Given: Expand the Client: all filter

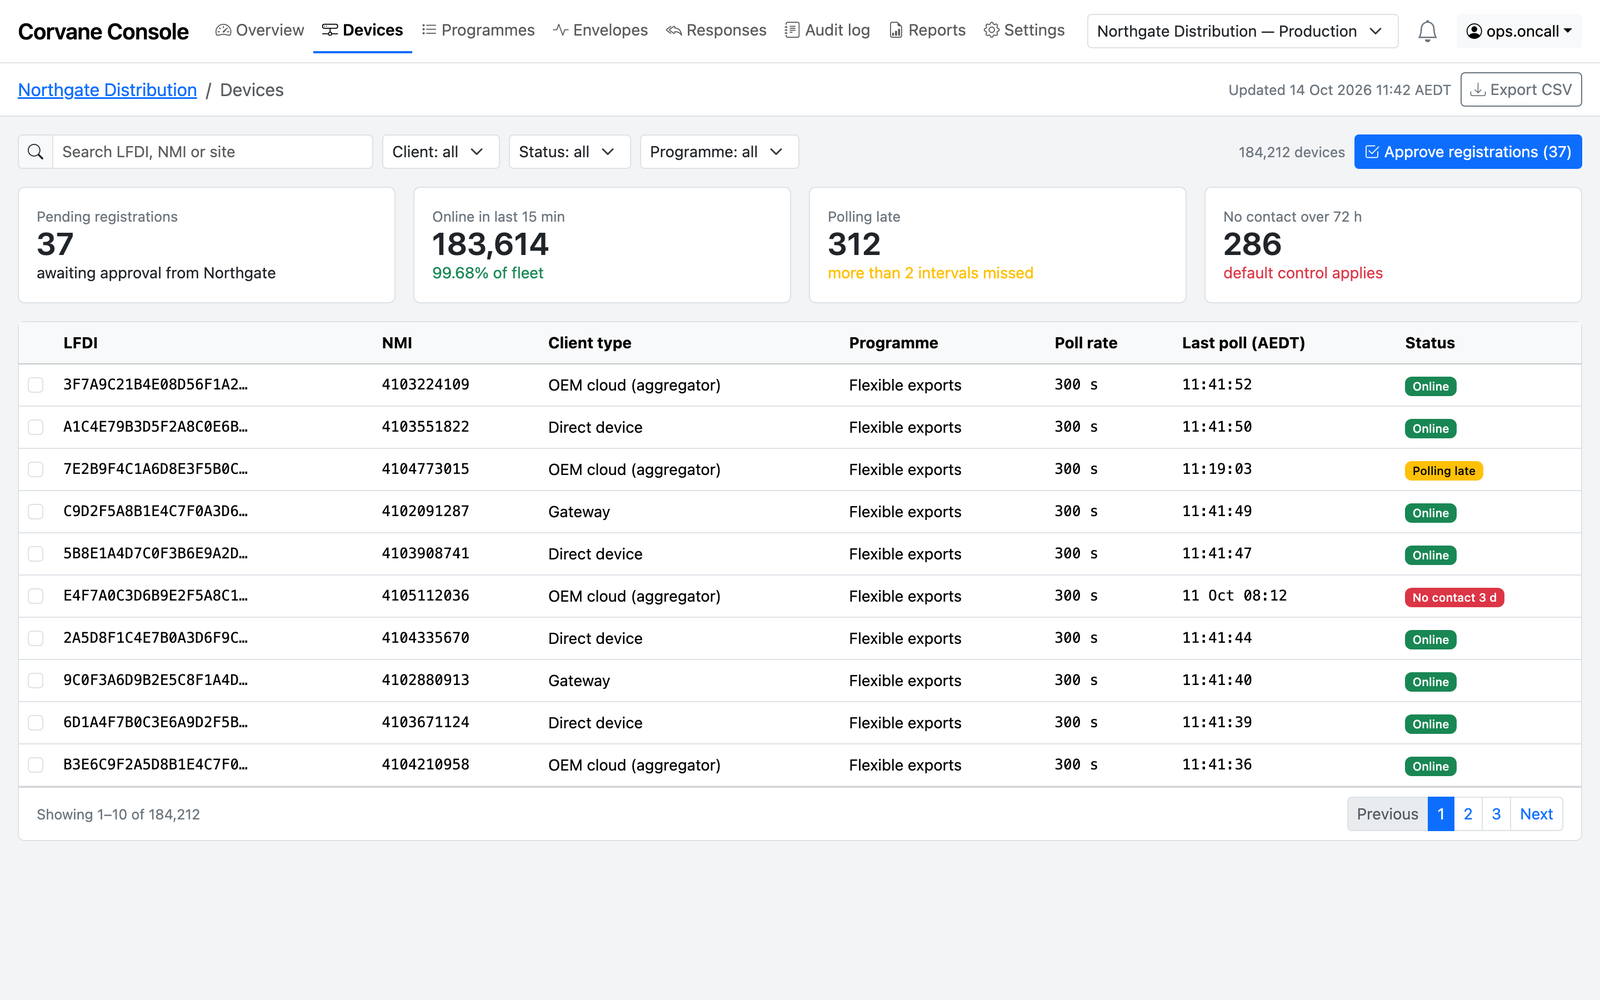Looking at the screenshot, I should (440, 152).
